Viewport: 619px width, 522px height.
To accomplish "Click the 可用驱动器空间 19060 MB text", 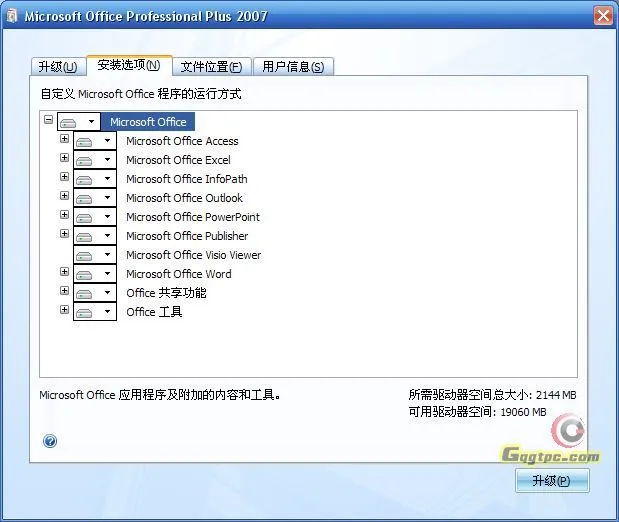I will pyautogui.click(x=477, y=412).
